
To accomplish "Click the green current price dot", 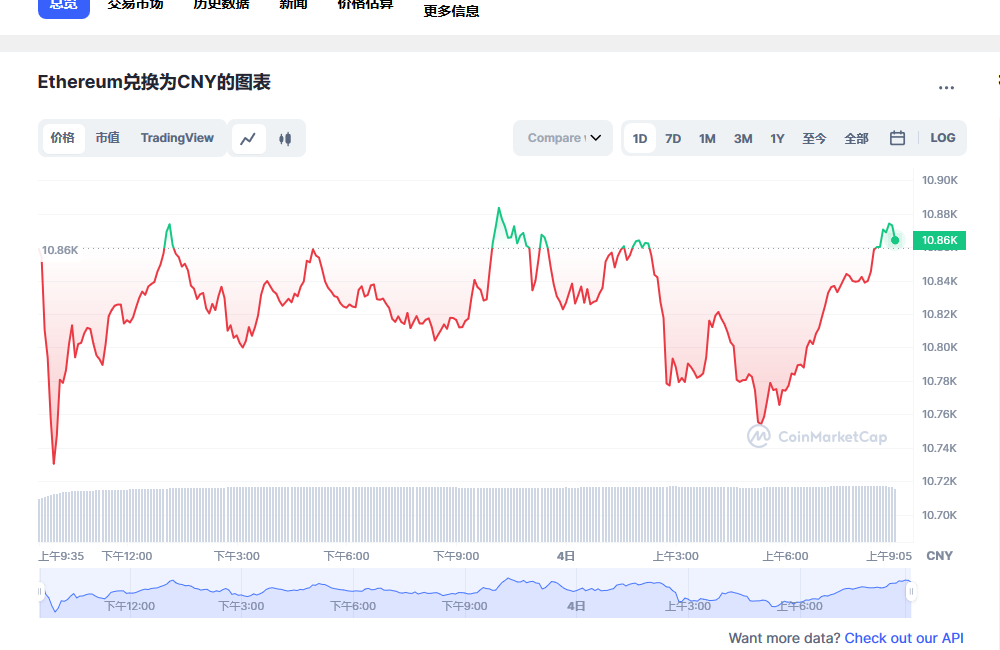I will pyautogui.click(x=895, y=240).
